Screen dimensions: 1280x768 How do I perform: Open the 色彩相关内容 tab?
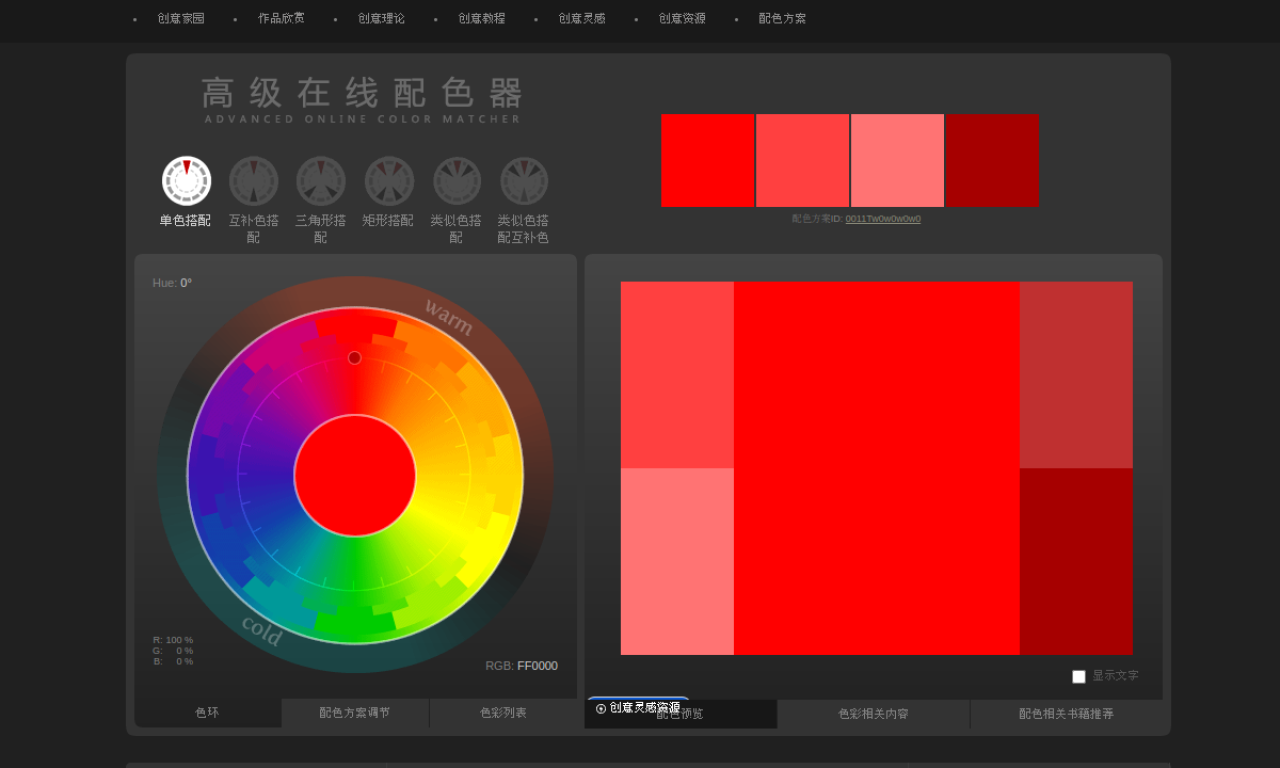[873, 714]
